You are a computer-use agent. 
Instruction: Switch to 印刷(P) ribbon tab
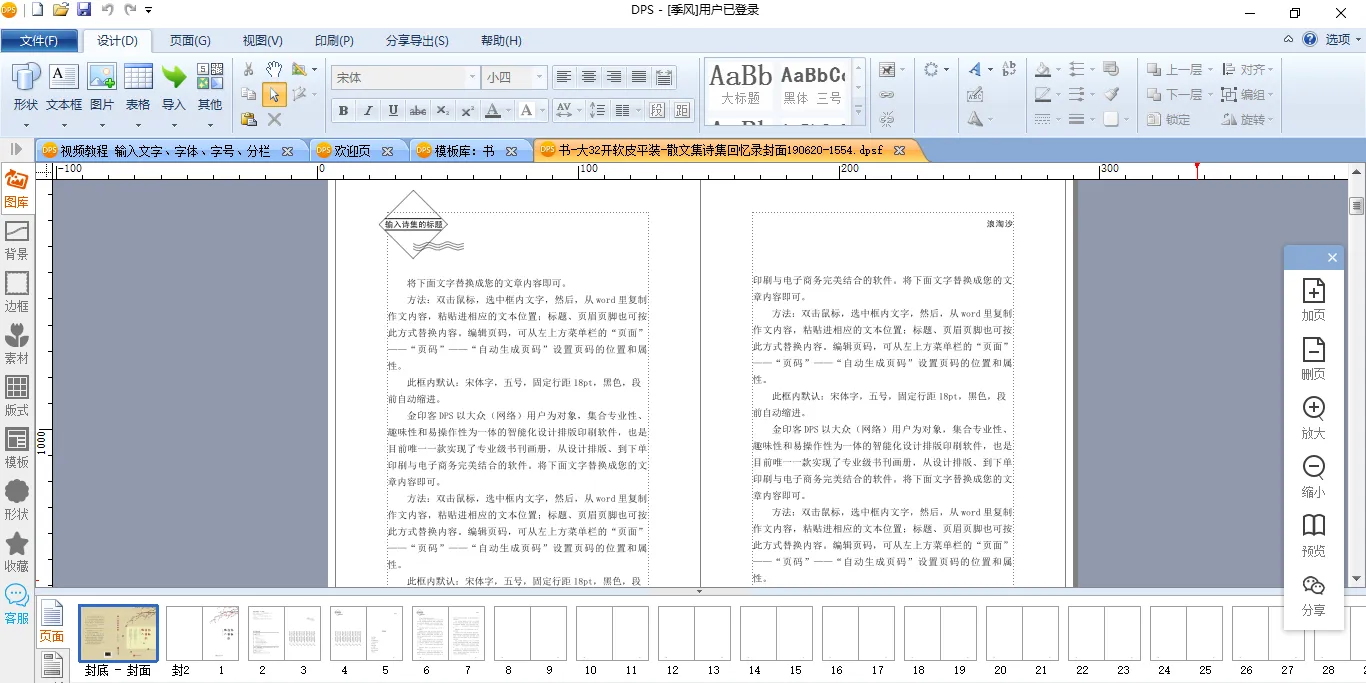click(334, 41)
